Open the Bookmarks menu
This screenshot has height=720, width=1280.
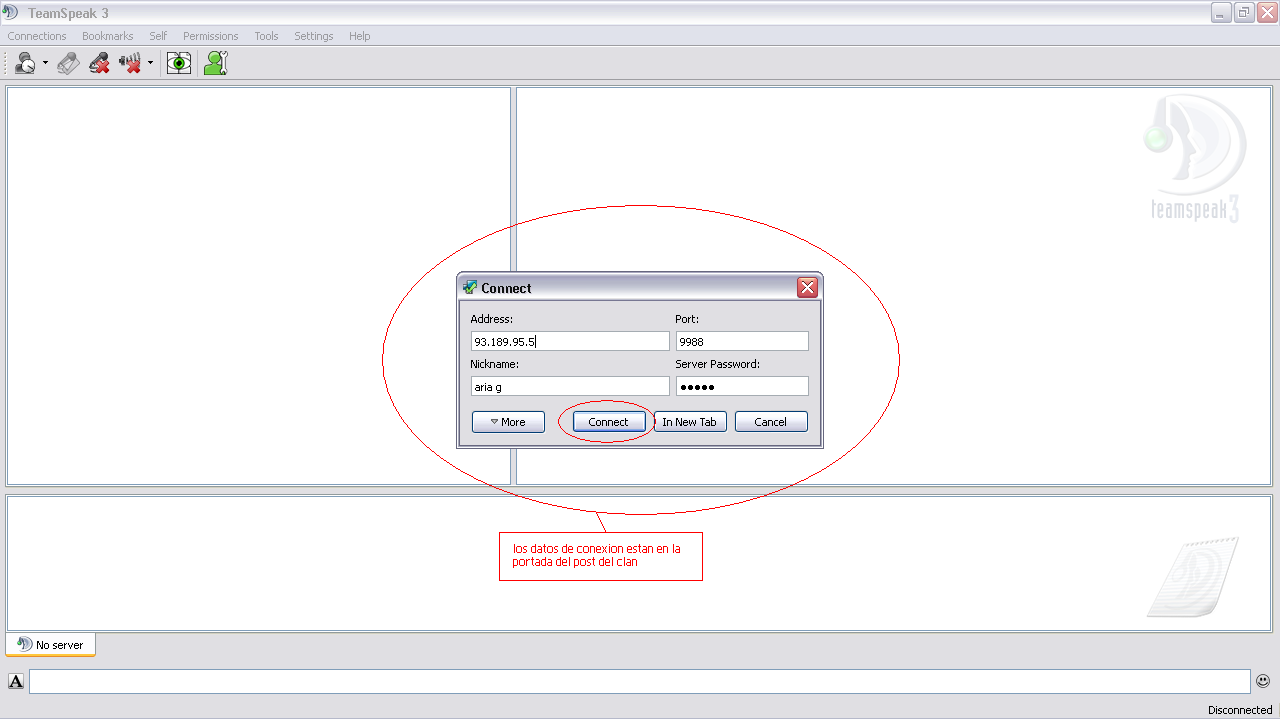(108, 36)
